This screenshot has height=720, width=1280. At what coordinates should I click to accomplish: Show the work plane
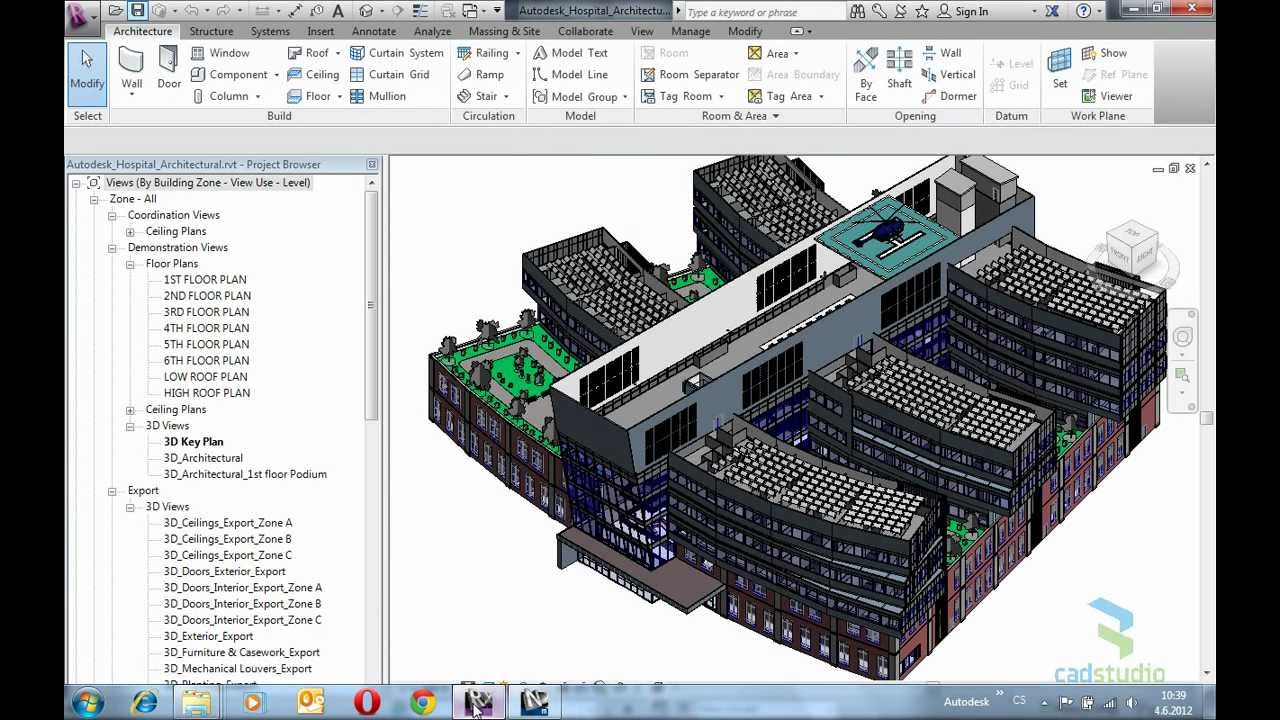click(1104, 53)
